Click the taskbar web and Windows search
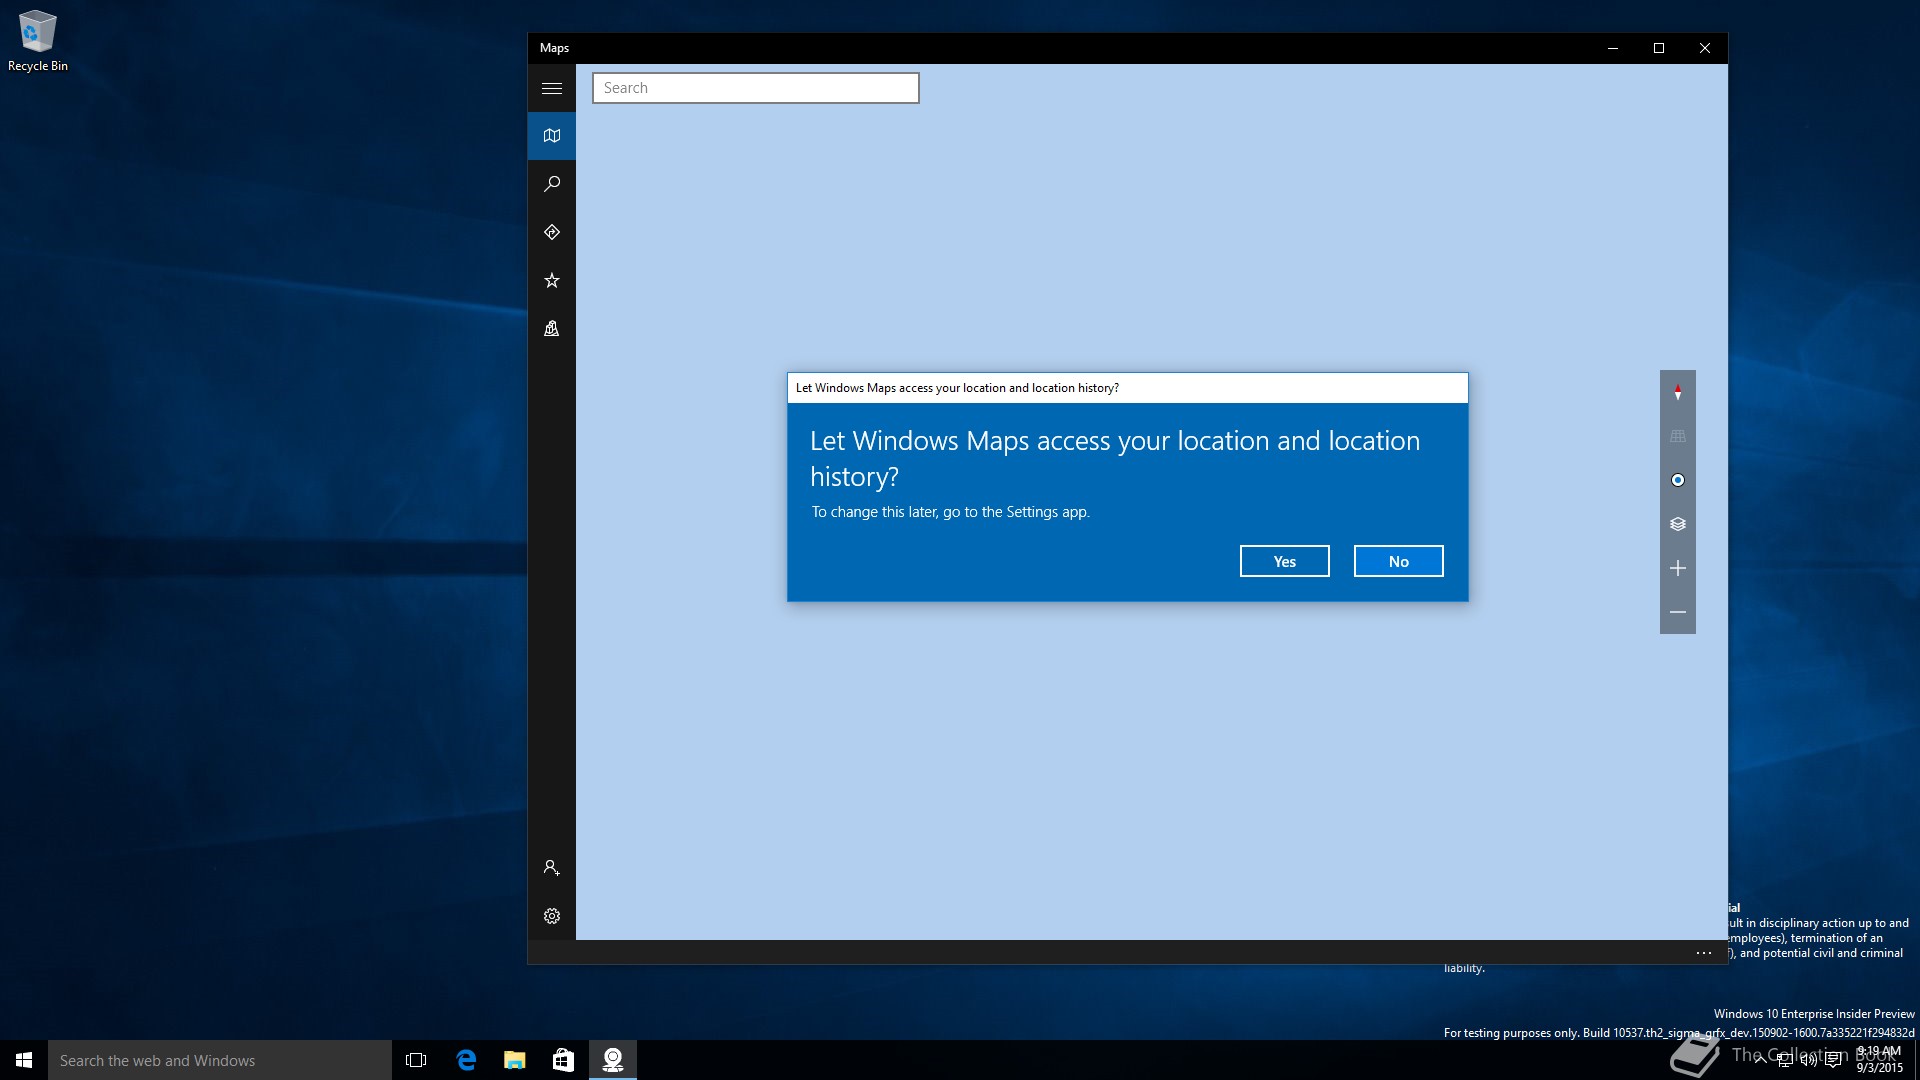 220,1060
